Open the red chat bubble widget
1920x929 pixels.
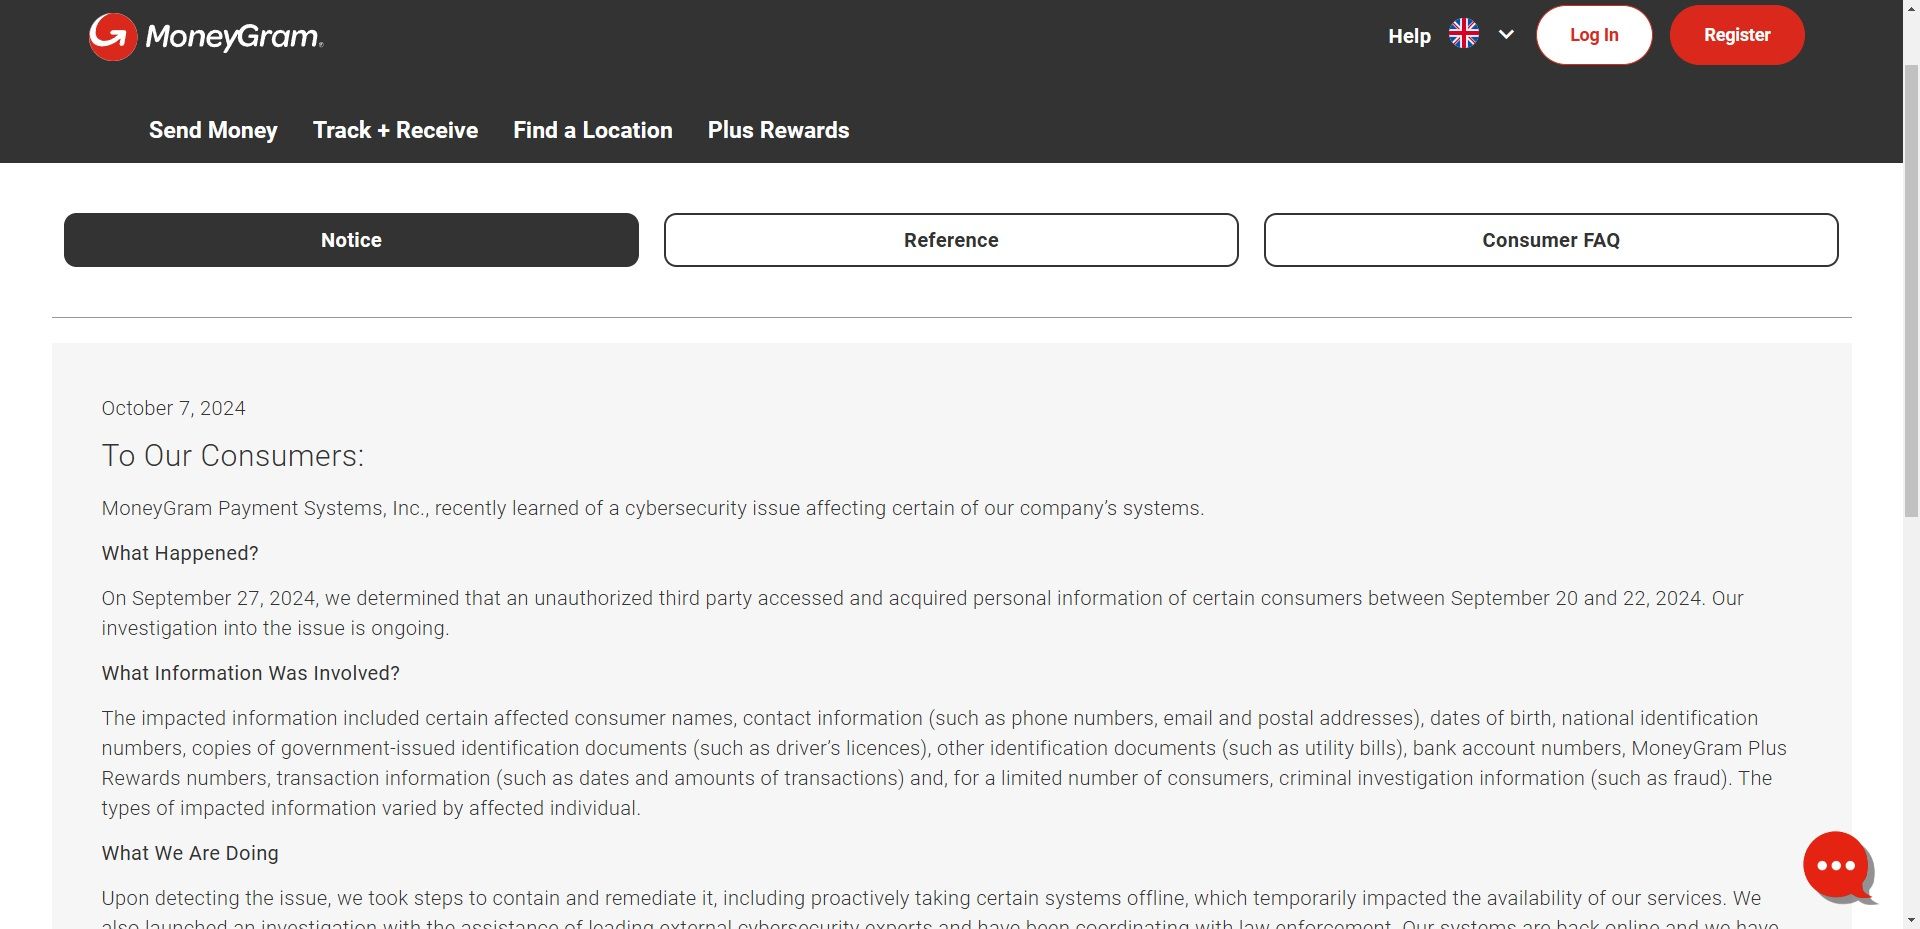(1837, 866)
